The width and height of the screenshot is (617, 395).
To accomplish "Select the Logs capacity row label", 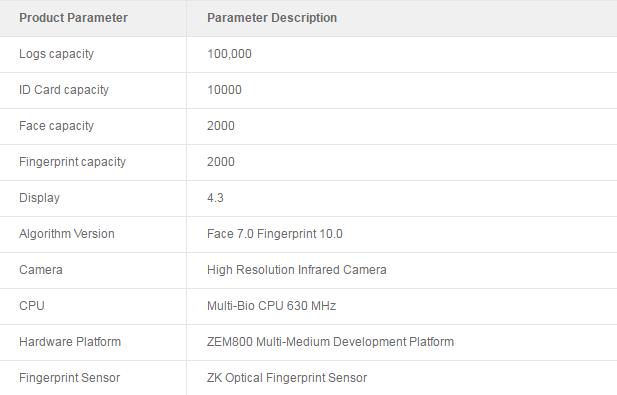I will (x=56, y=54).
